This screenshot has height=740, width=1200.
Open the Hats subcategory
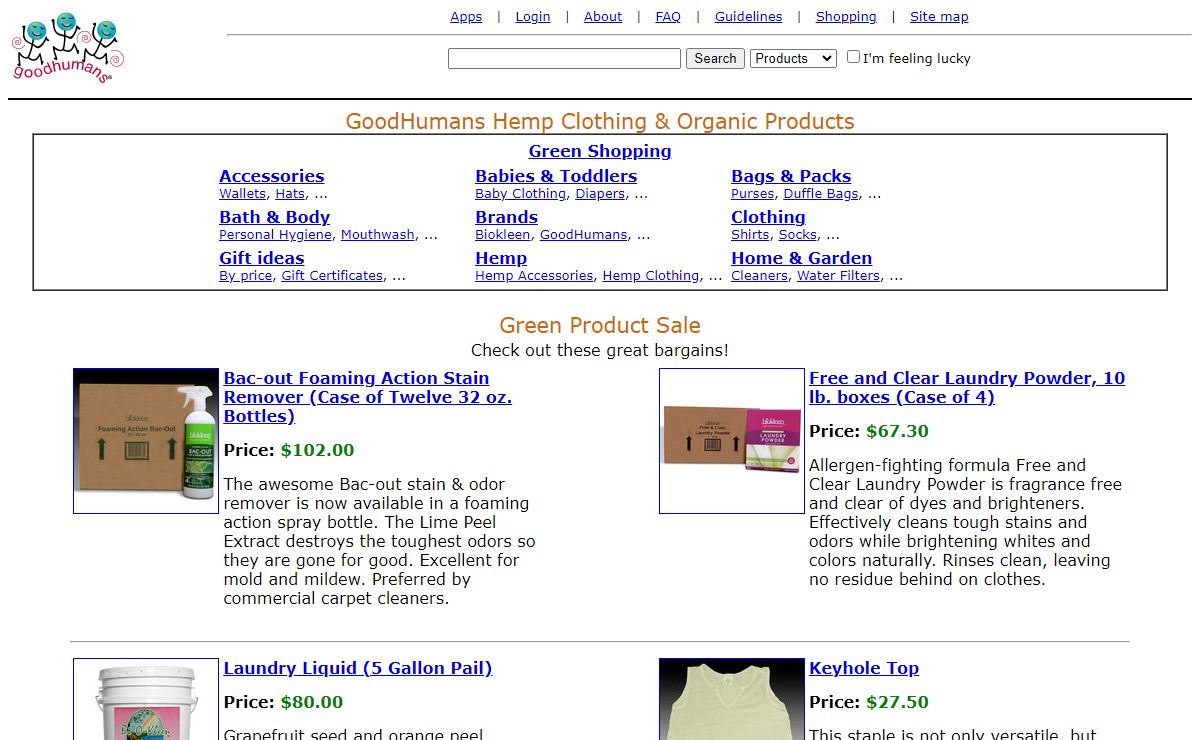tap(290, 194)
